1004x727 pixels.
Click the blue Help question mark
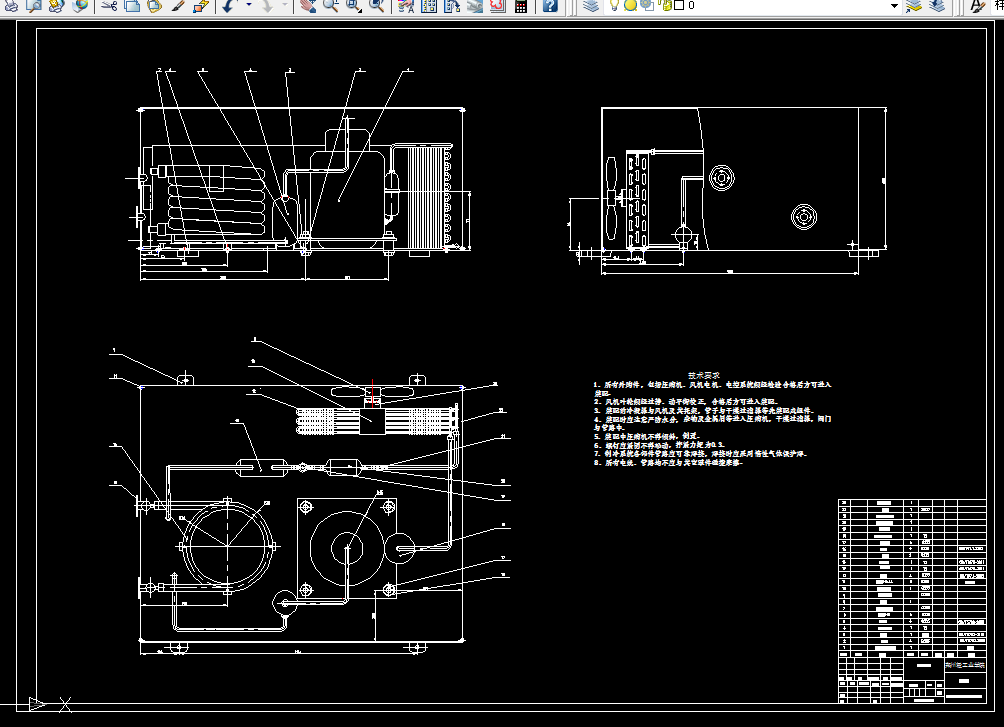[x=549, y=5]
